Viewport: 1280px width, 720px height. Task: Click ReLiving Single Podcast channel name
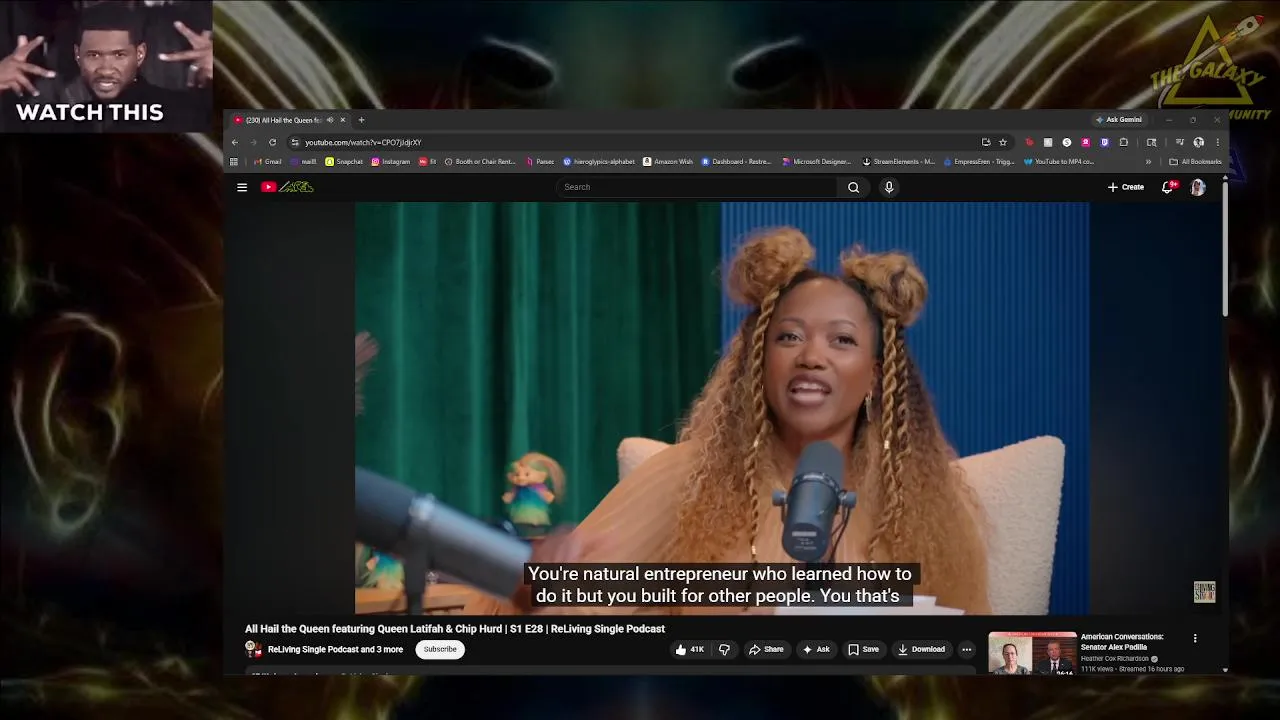point(335,649)
